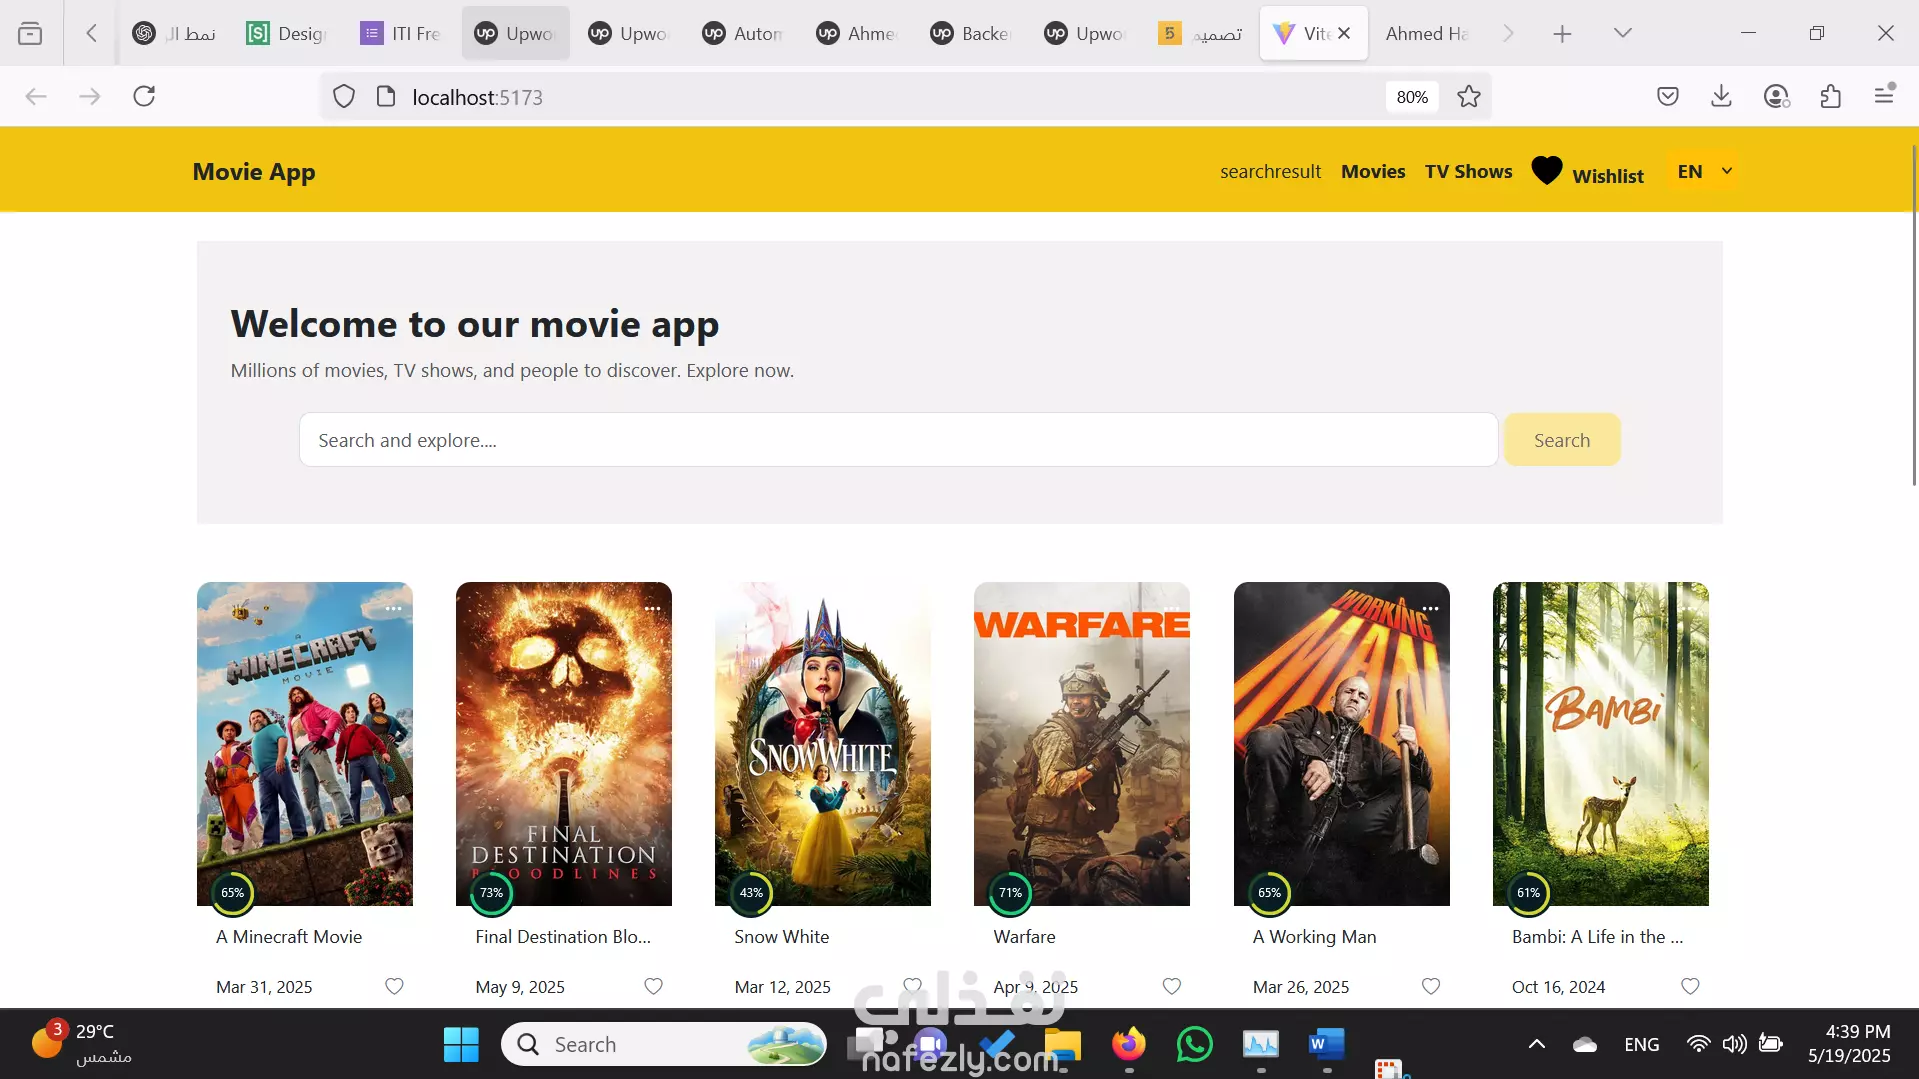Open WhatsApp from the taskbar
The width and height of the screenshot is (1919, 1079).
(x=1195, y=1045)
